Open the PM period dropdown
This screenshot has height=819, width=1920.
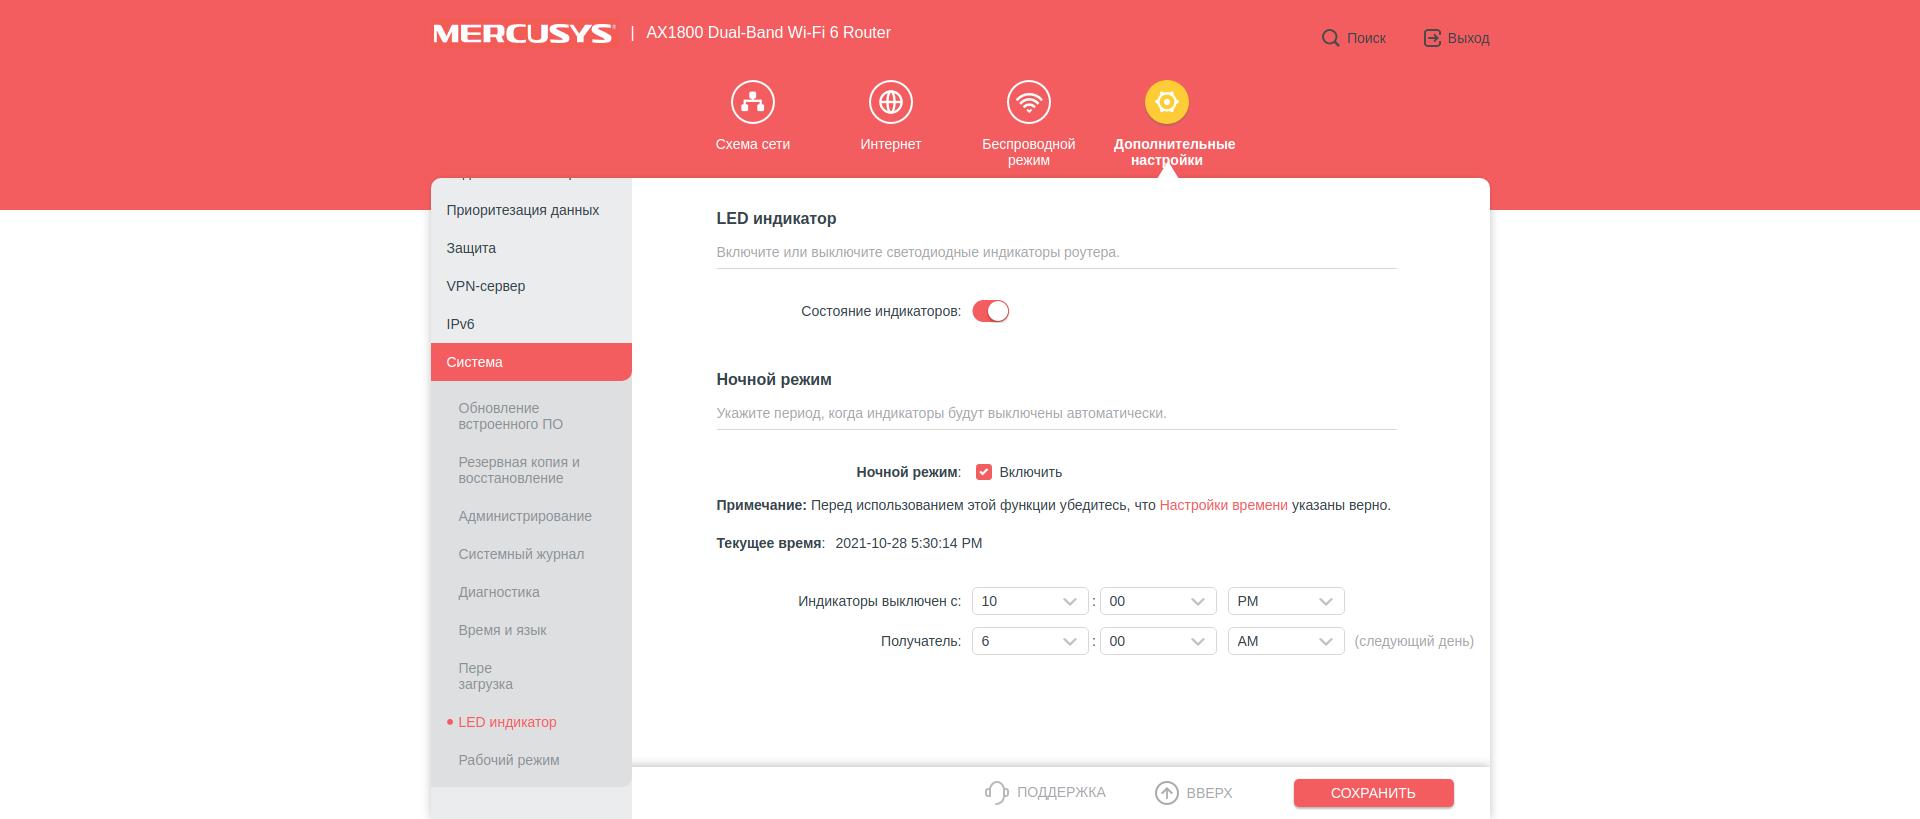coord(1285,601)
